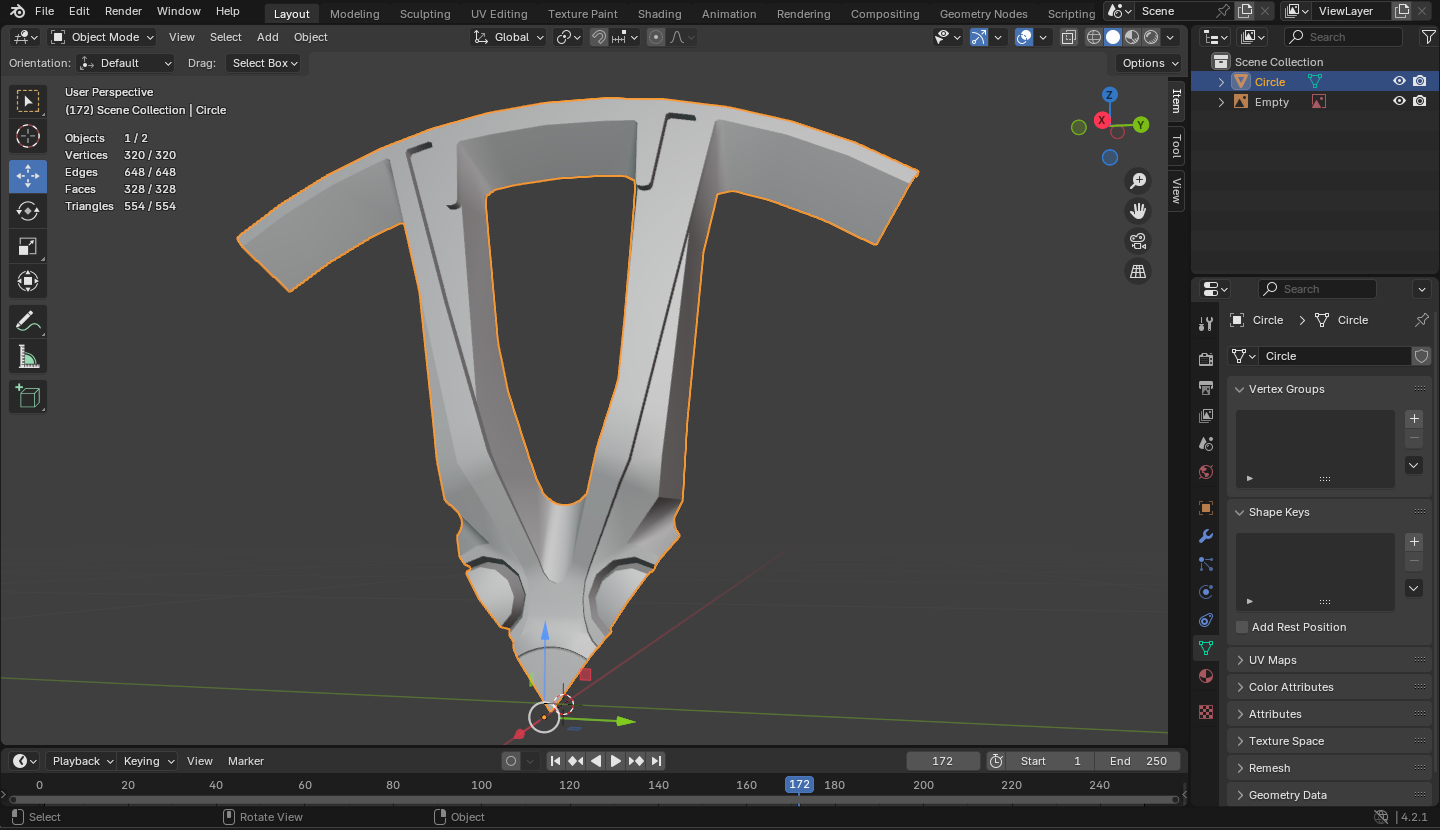Choose the Rotate tool
The height and width of the screenshot is (830, 1440).
coord(28,211)
